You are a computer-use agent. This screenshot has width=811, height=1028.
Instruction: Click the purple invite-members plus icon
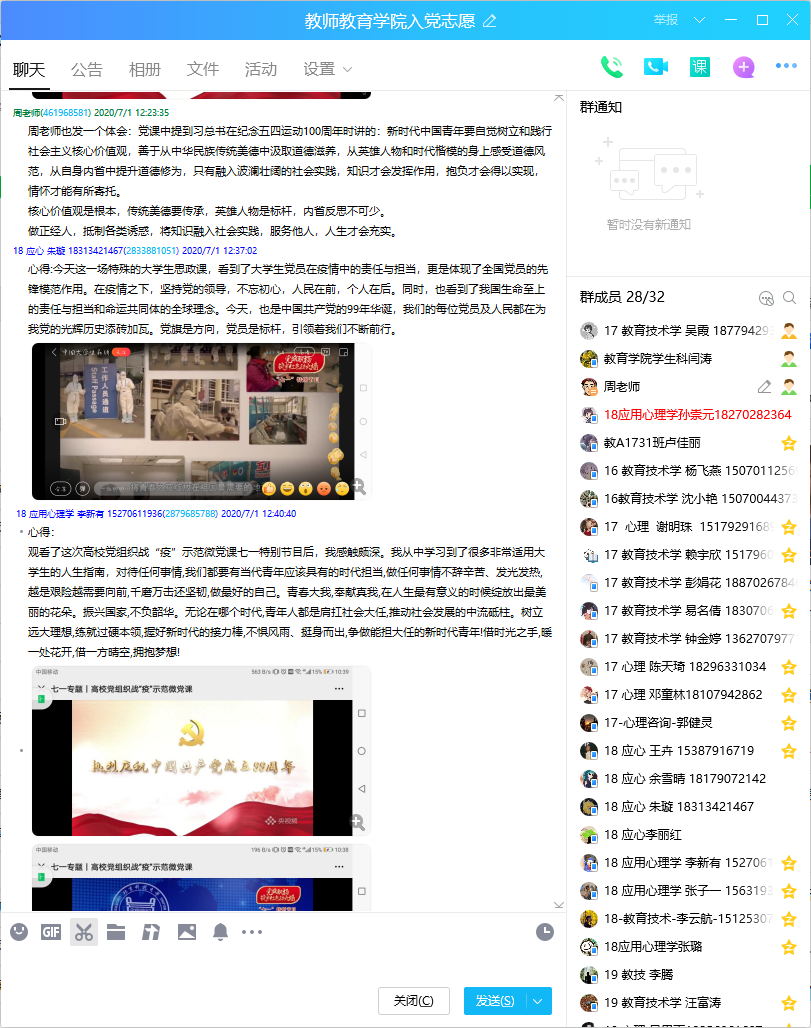pos(743,67)
